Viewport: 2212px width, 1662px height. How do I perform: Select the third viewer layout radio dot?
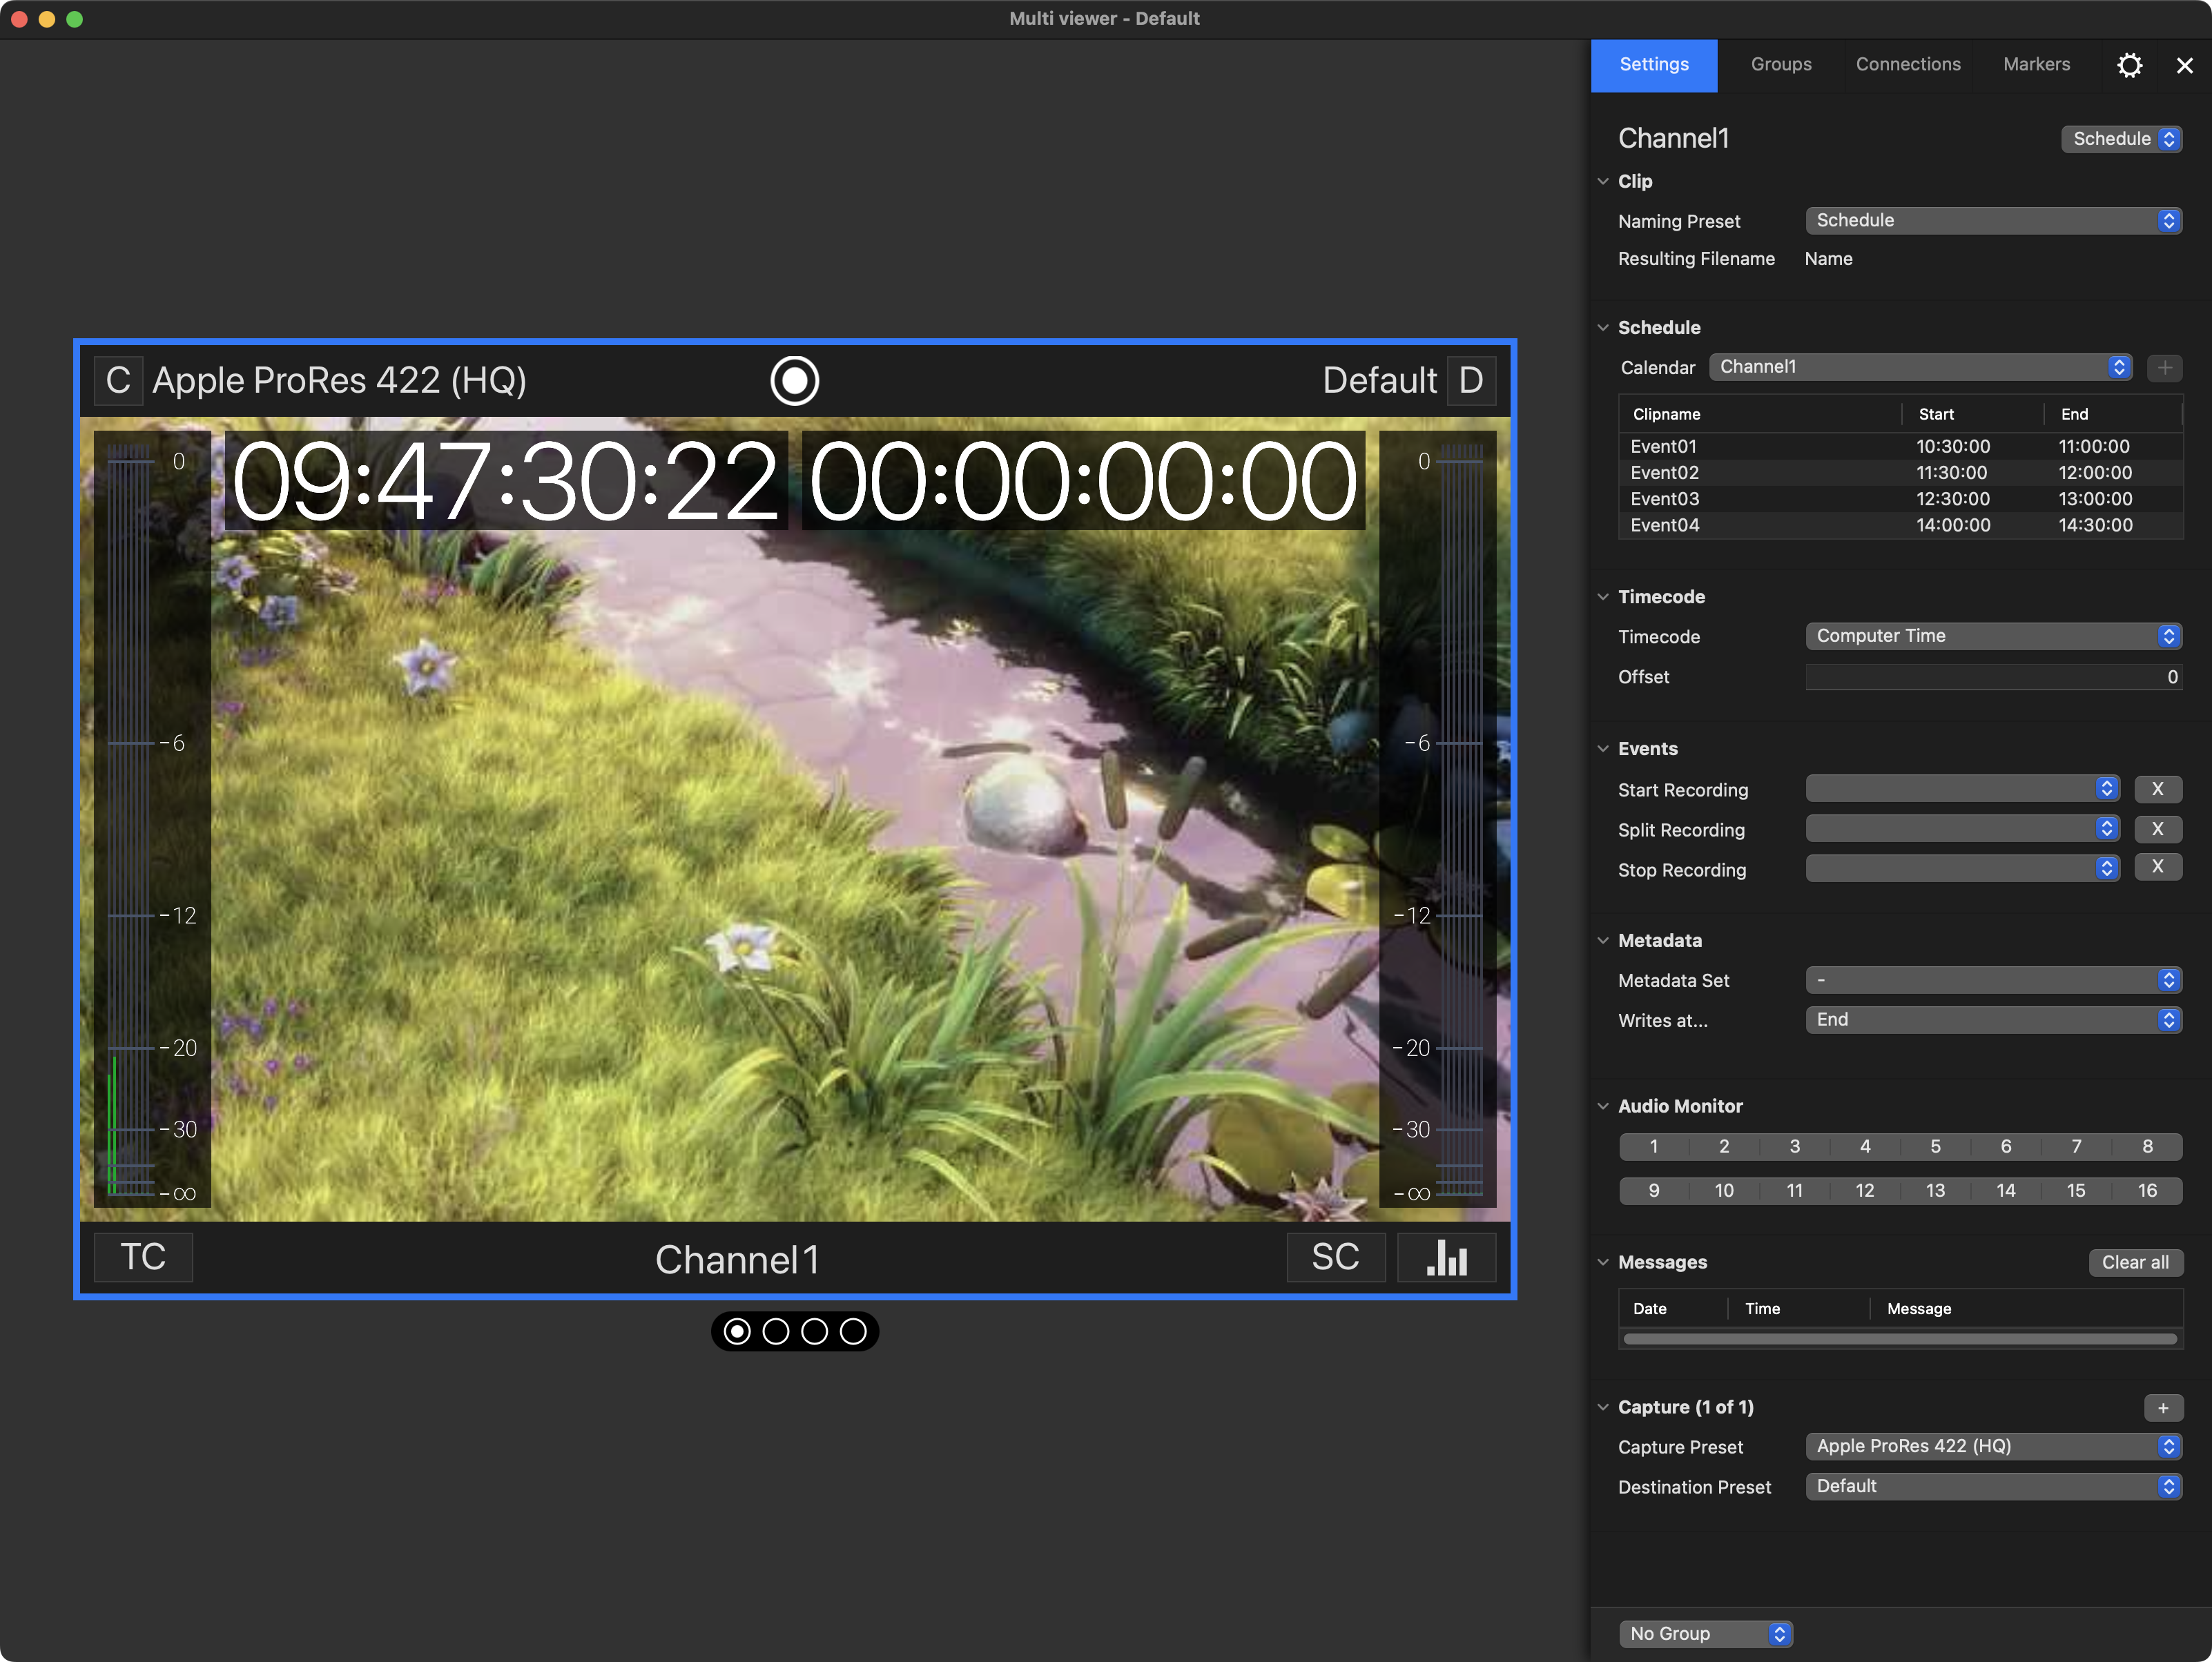[815, 1331]
